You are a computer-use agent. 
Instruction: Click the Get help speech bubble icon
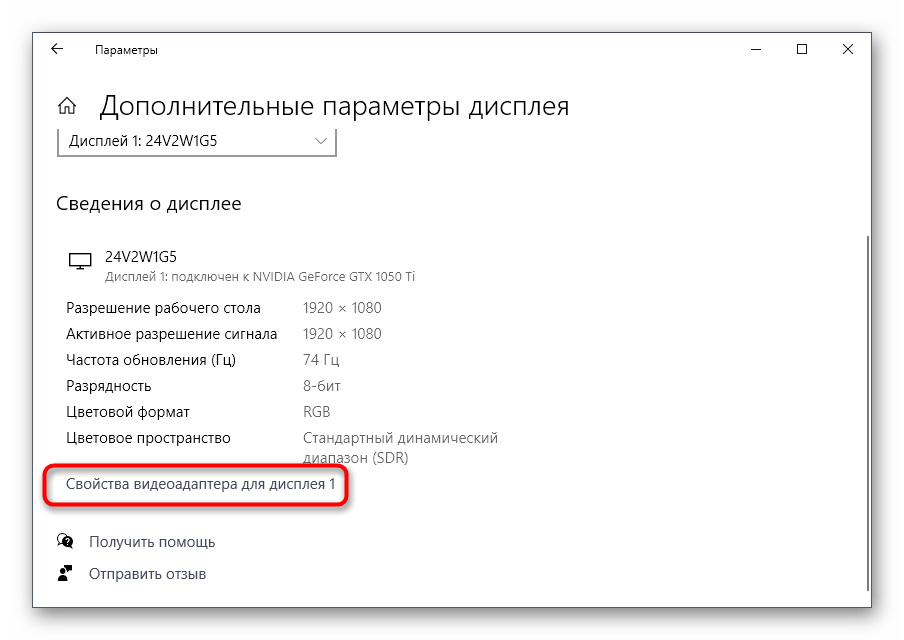coord(66,542)
